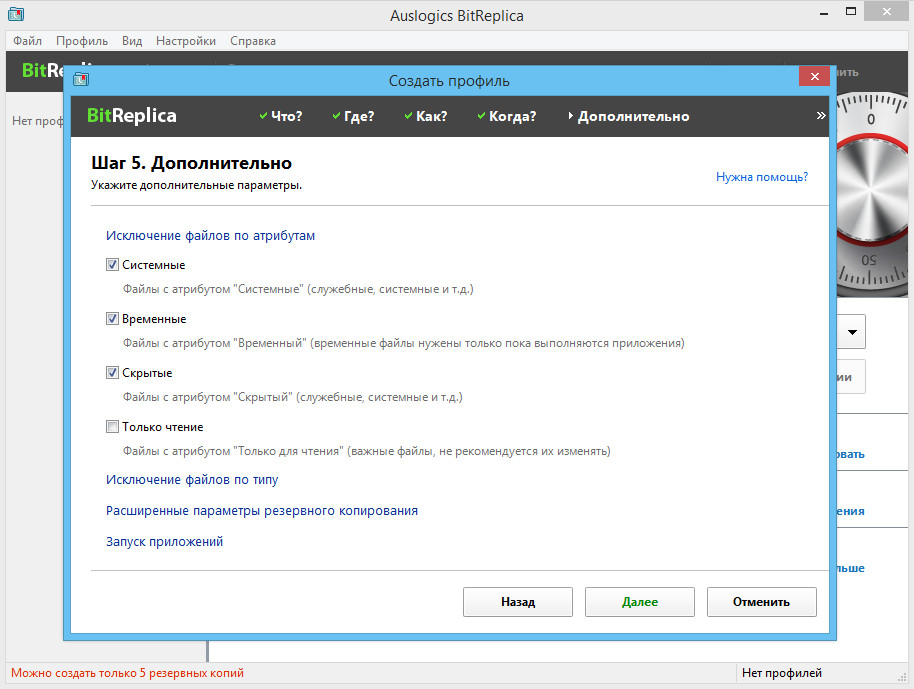Screen dimensions: 914x689
Task: Click the Назад button
Action: click(518, 602)
